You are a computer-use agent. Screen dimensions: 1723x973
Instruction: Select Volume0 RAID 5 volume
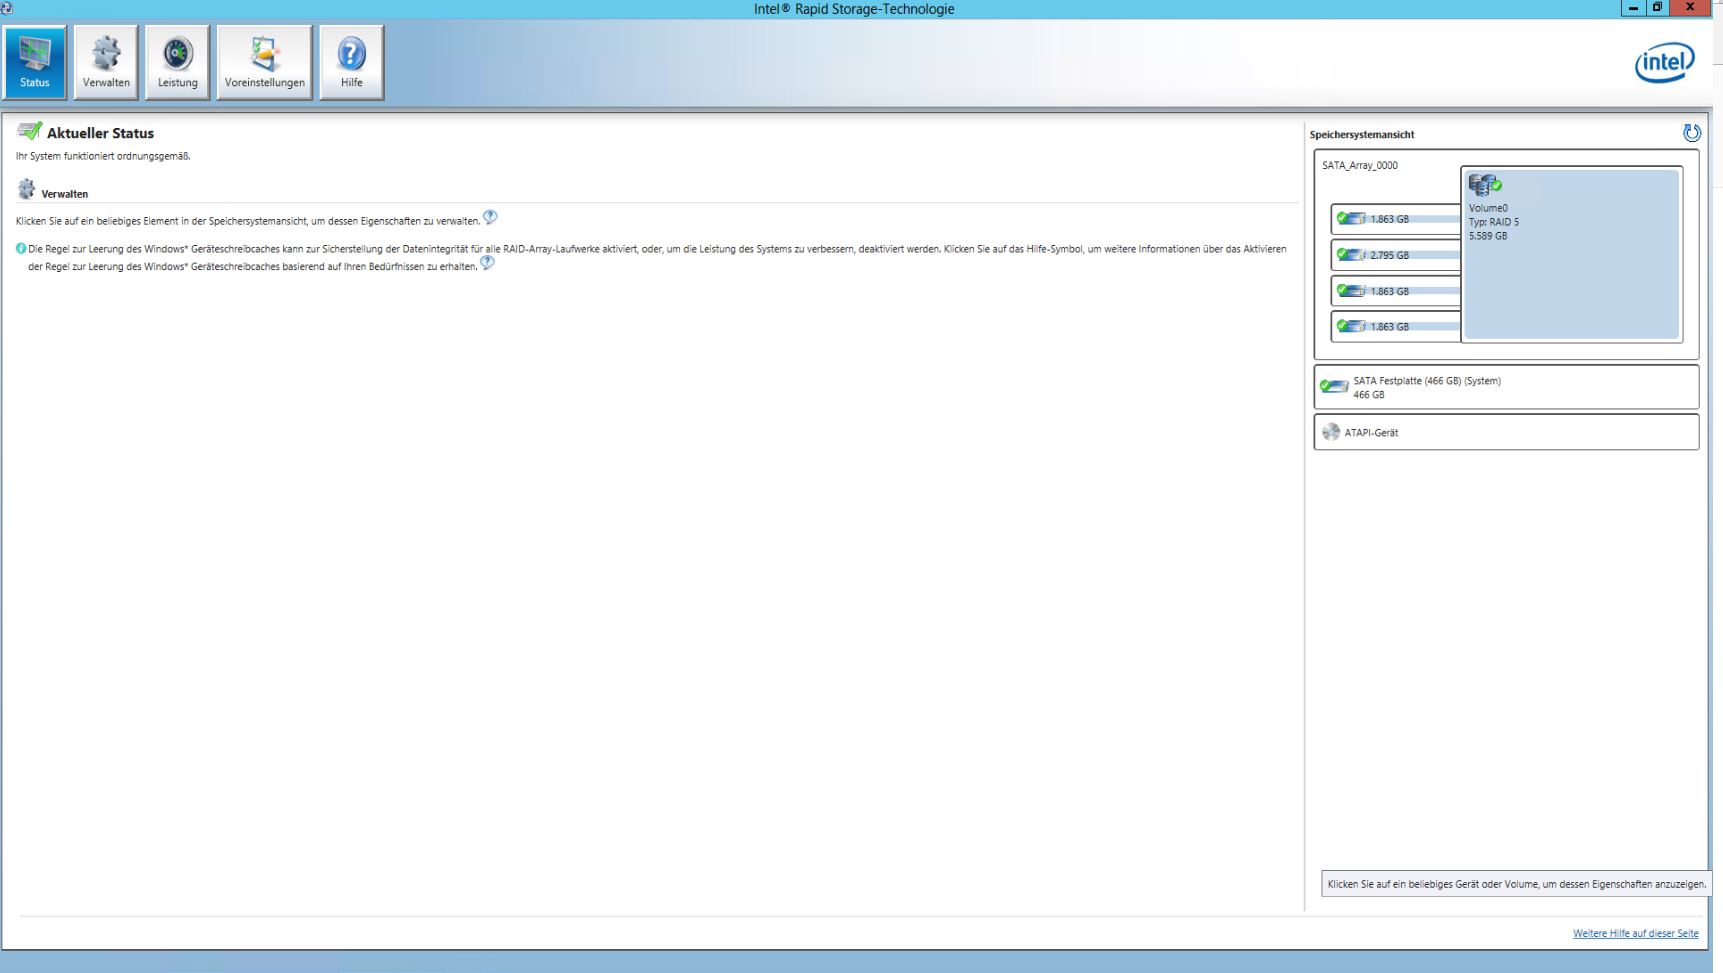[x=1572, y=254]
